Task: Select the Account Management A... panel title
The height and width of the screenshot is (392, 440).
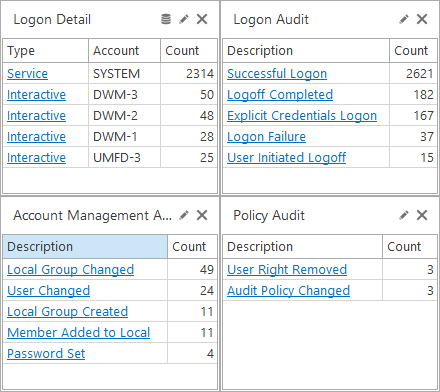Action: click(92, 216)
